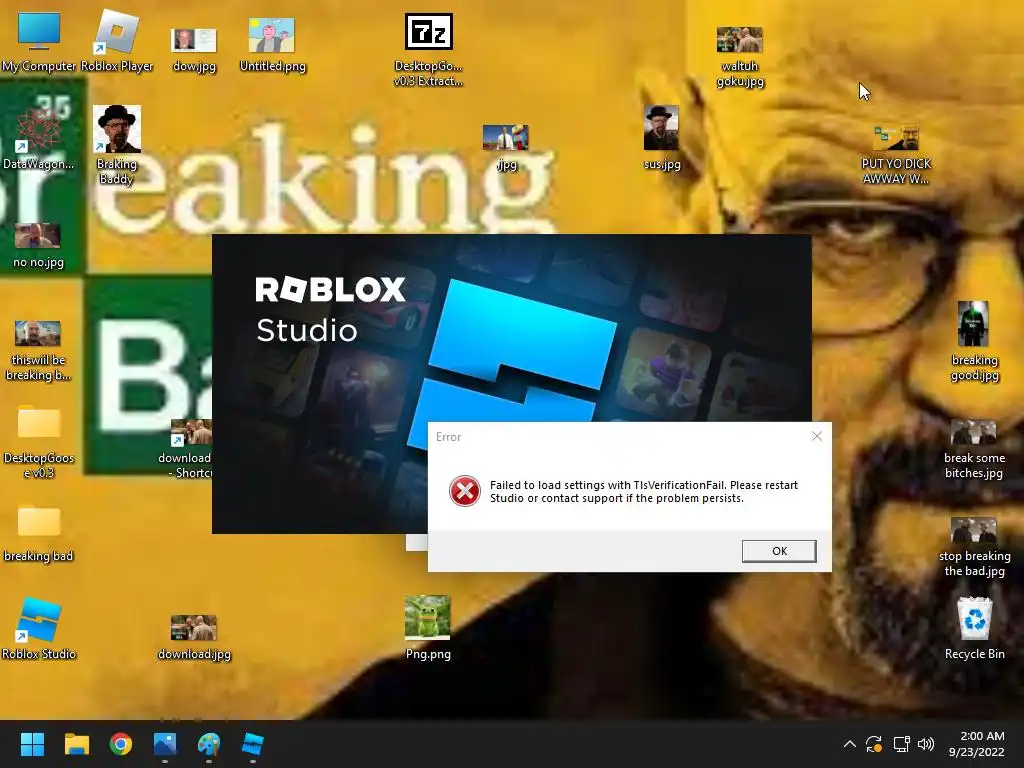The height and width of the screenshot is (768, 1024).
Task: Select the Roblox Studio desktop shortcut
Action: point(39,628)
